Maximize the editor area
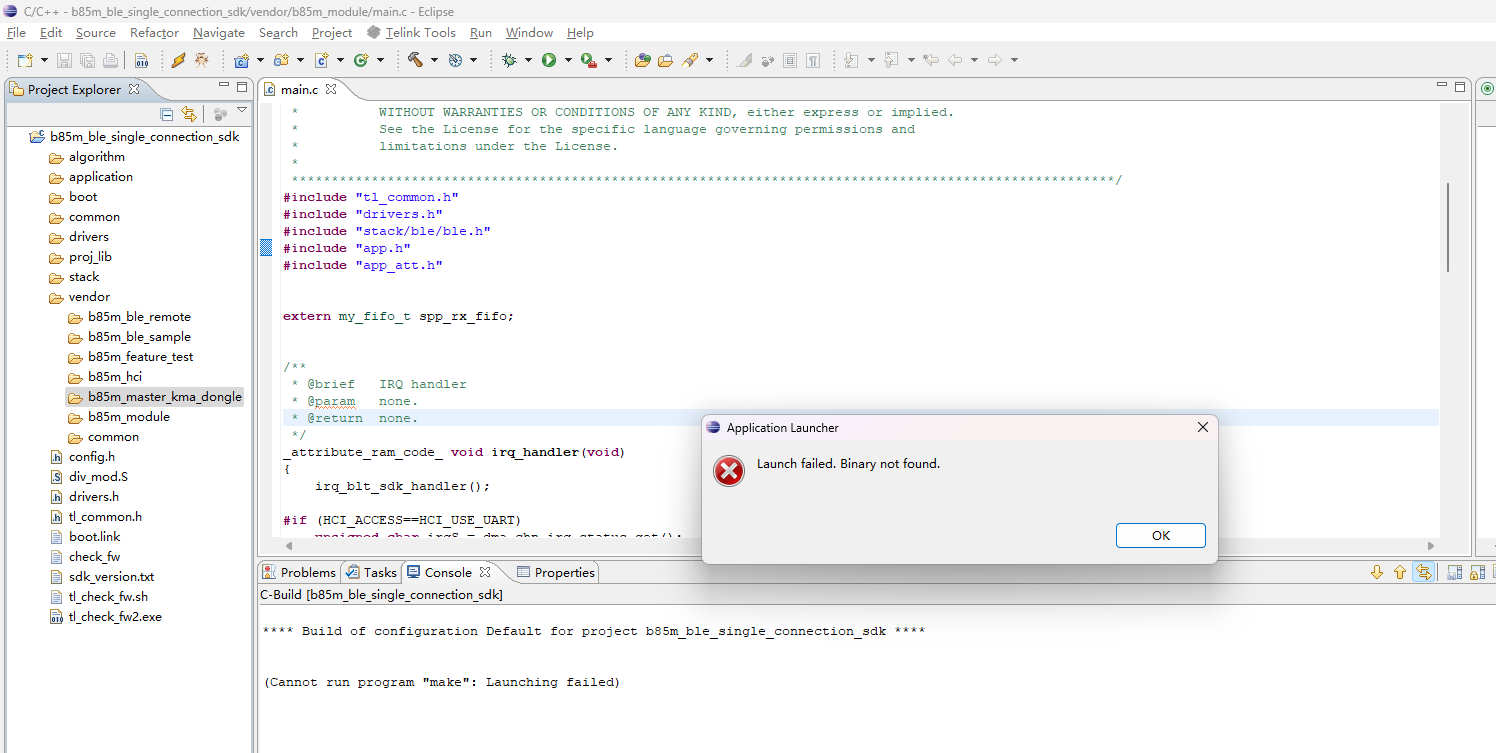 pos(1461,88)
